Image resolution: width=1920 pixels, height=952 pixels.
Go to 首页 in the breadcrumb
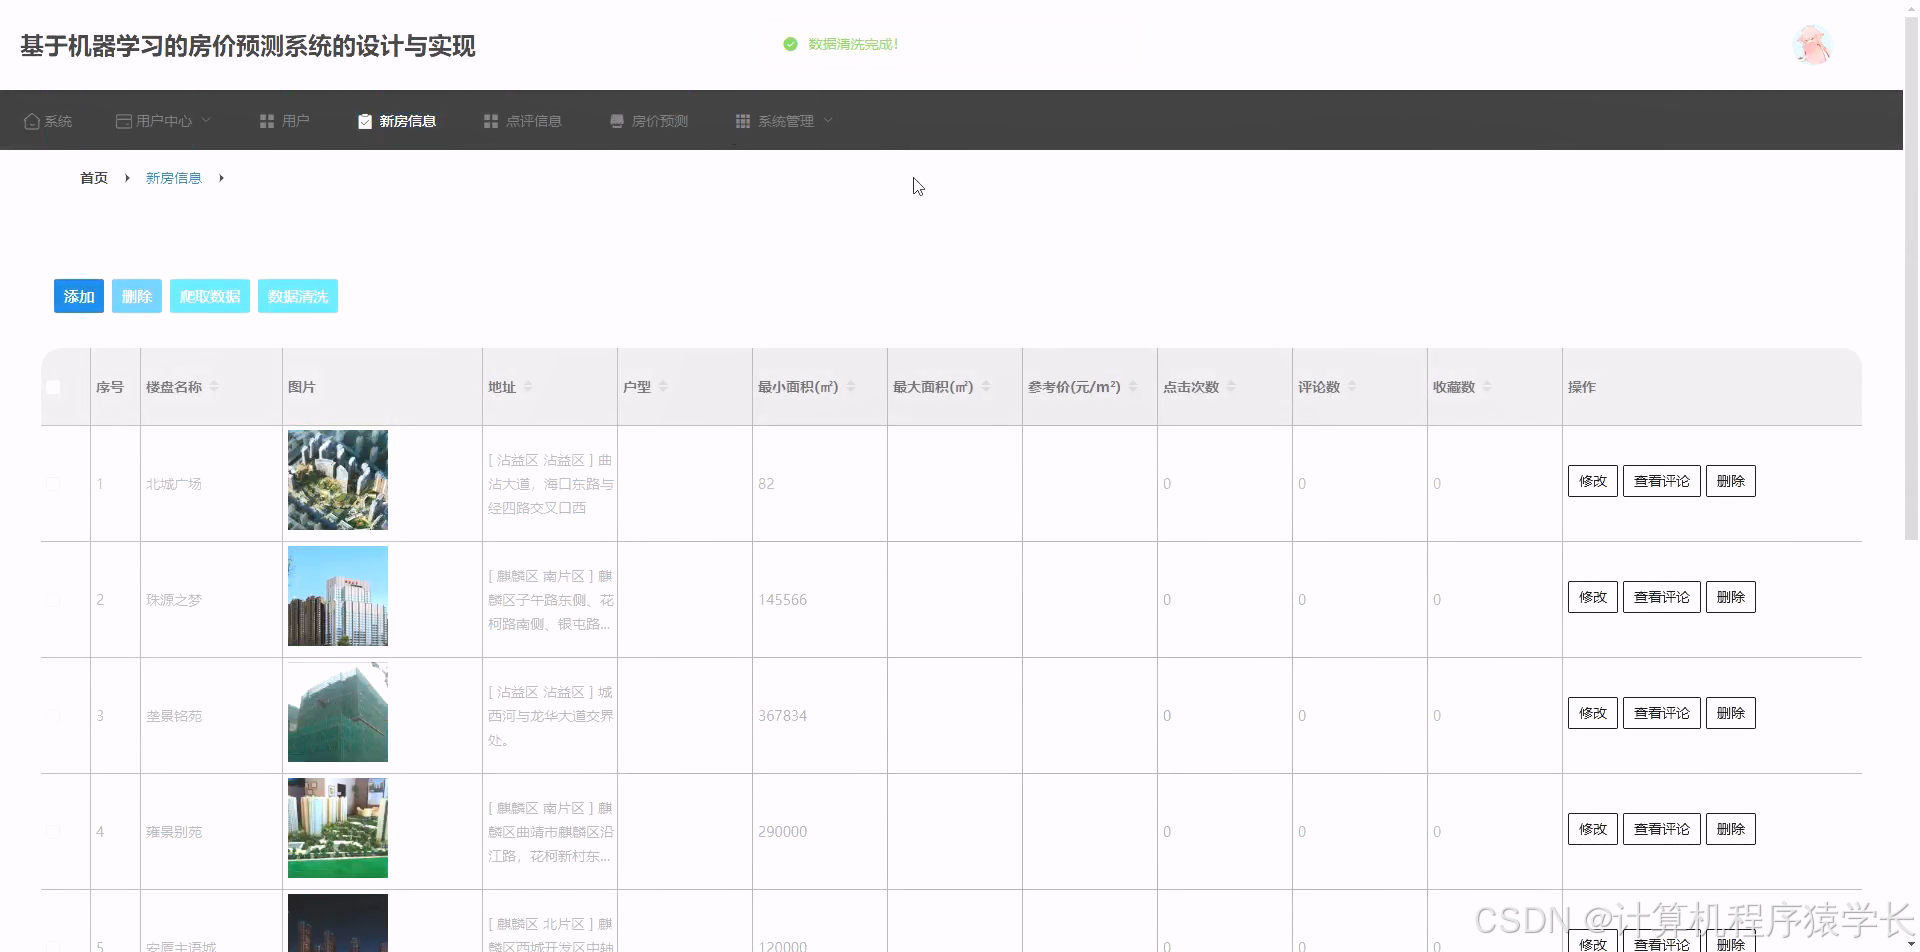pos(94,178)
